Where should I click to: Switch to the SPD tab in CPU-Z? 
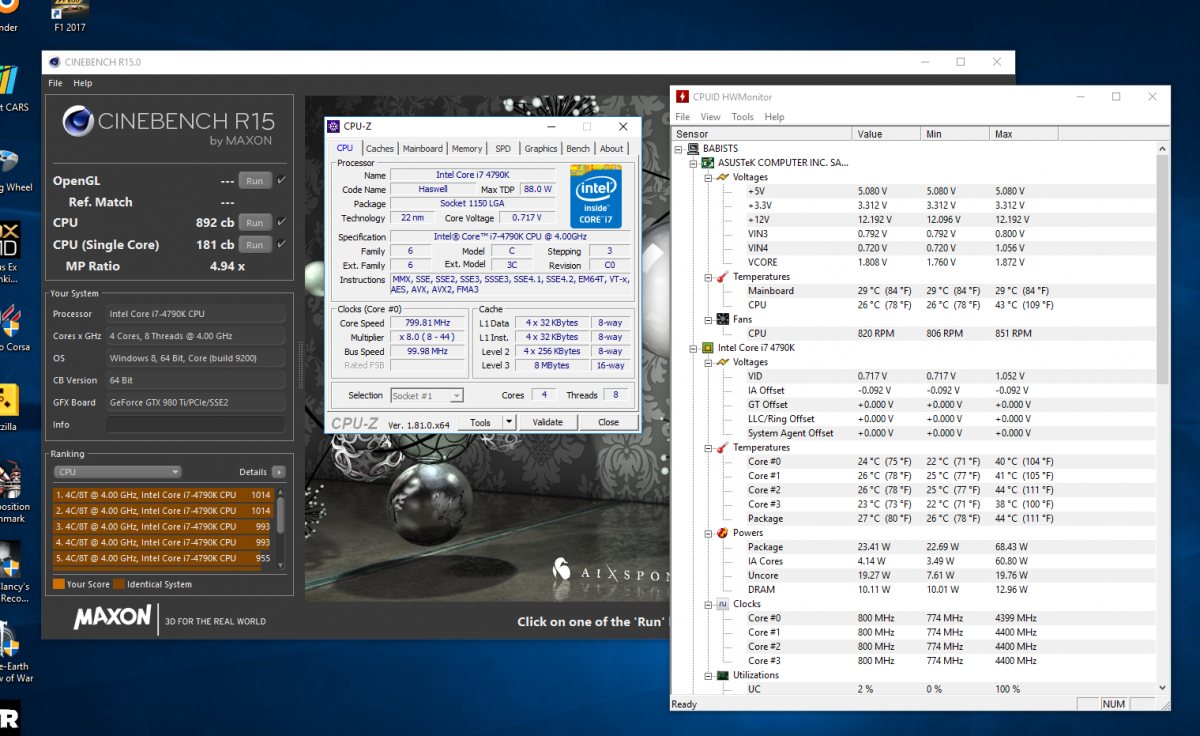tap(503, 149)
